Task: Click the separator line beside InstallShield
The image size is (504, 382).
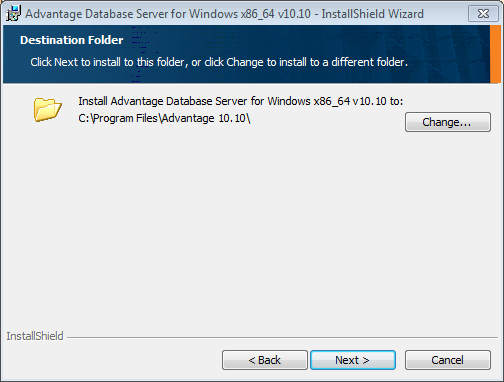Action: tap(282, 337)
